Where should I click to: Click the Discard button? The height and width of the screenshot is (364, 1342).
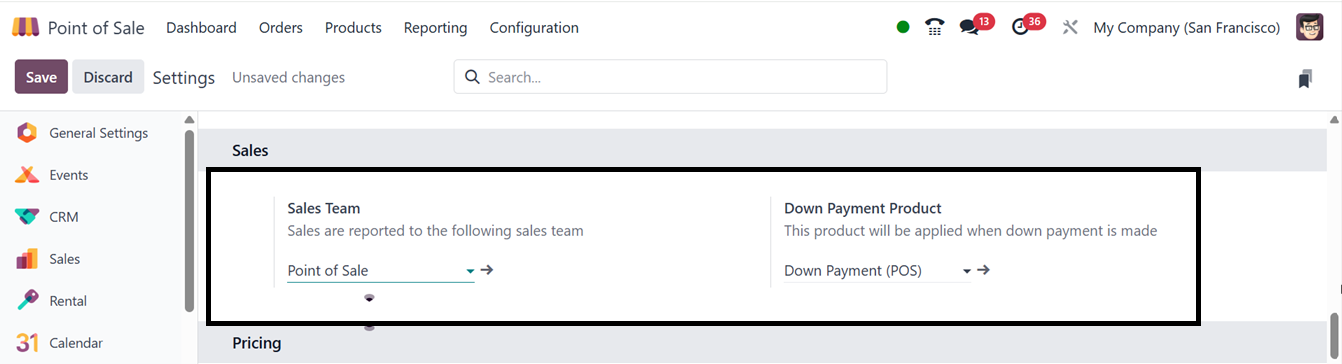pos(108,77)
